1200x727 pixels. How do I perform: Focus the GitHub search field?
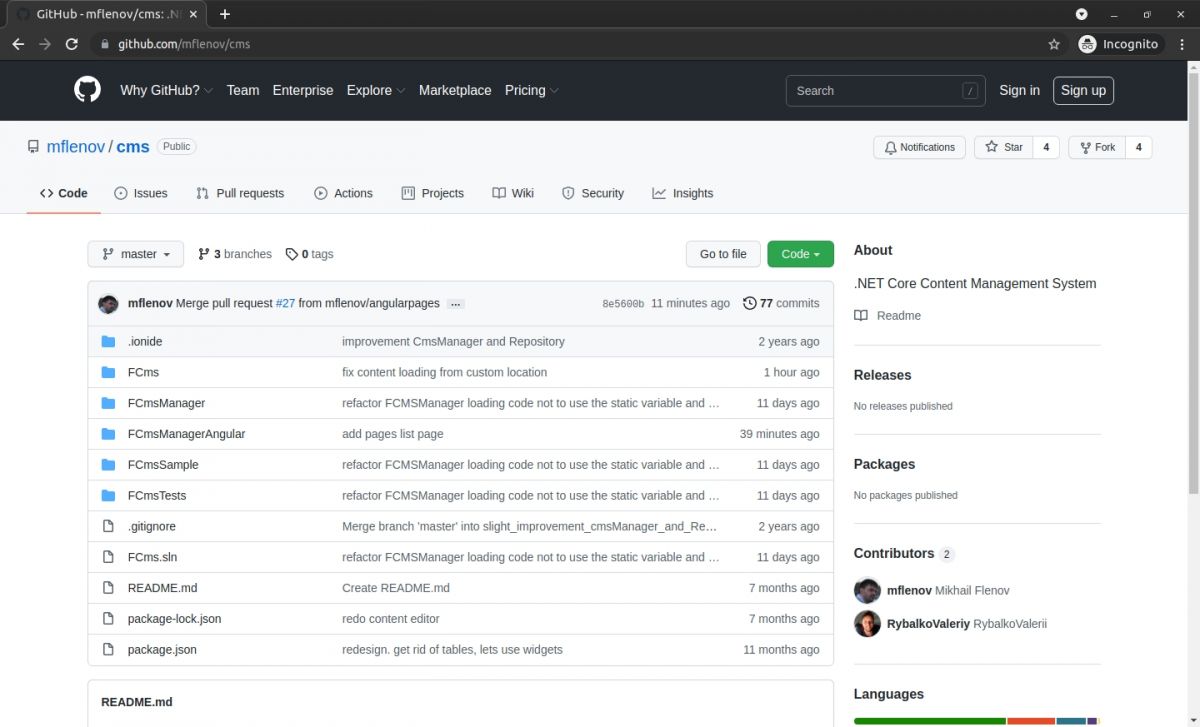click(x=885, y=90)
